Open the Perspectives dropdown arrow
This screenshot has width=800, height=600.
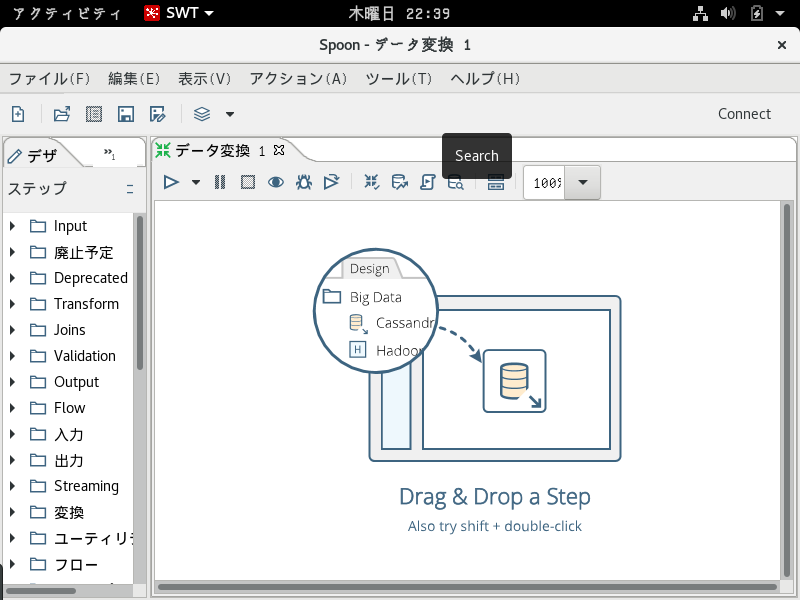click(230, 114)
